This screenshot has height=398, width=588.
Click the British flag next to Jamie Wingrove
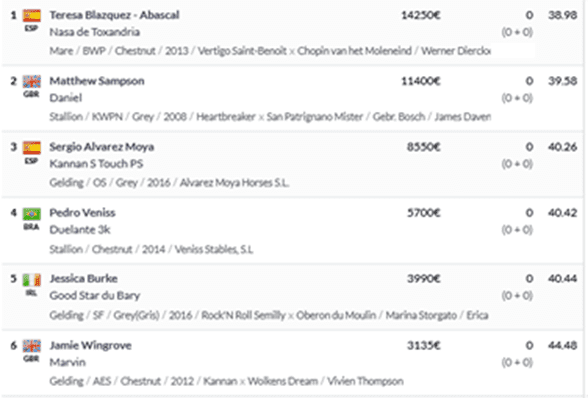(32, 346)
